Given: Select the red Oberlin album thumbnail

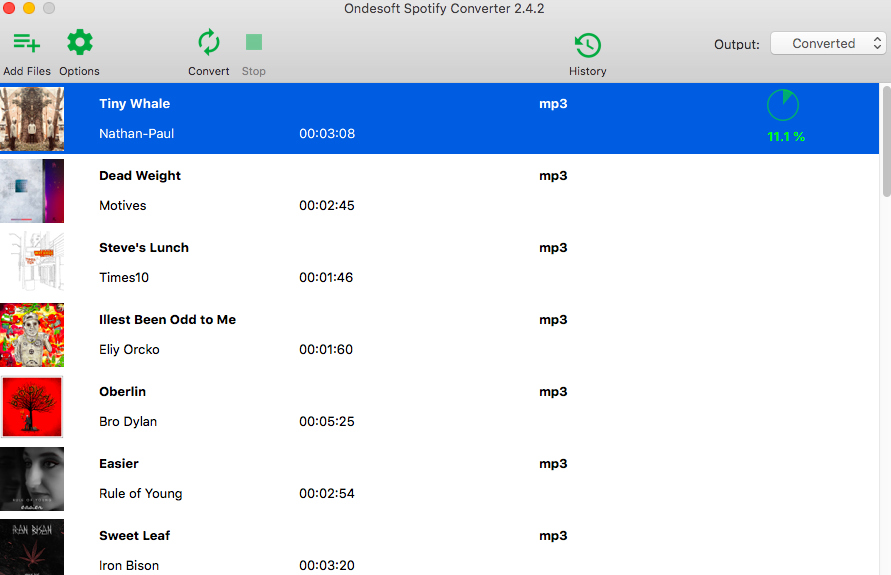Looking at the screenshot, I should 32,407.
